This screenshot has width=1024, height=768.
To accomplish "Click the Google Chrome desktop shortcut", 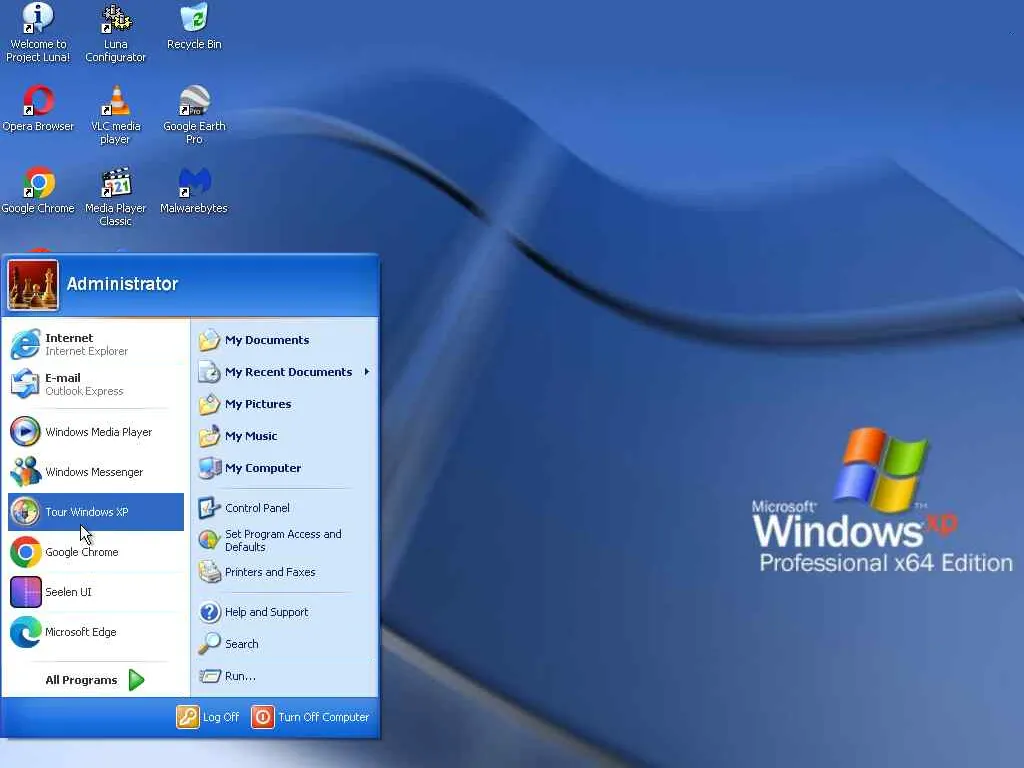I will pos(38,191).
